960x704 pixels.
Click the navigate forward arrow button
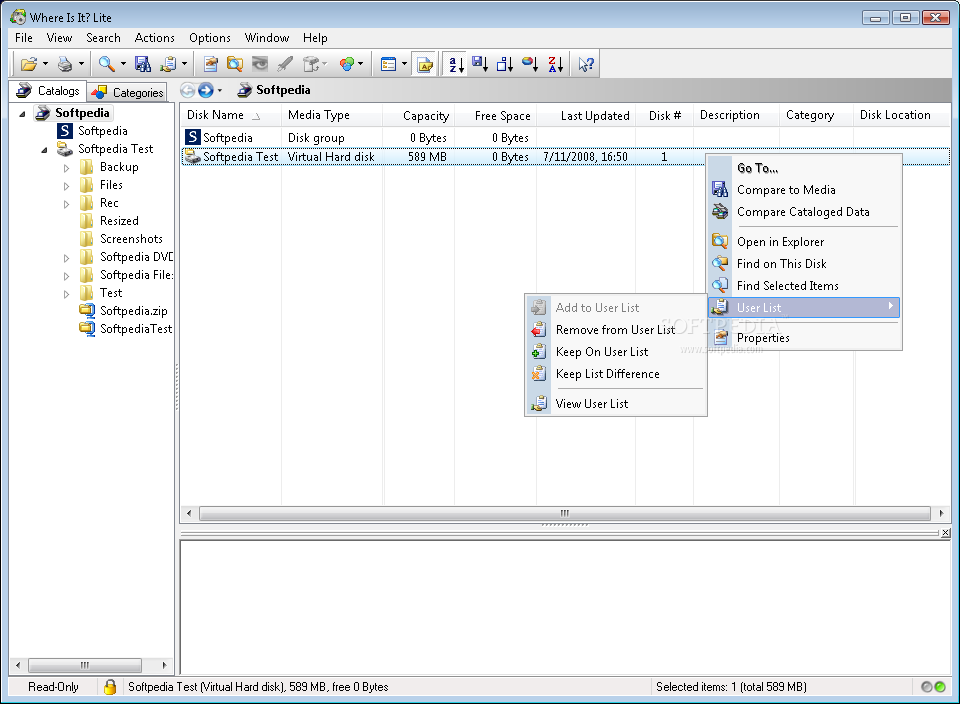(x=206, y=91)
